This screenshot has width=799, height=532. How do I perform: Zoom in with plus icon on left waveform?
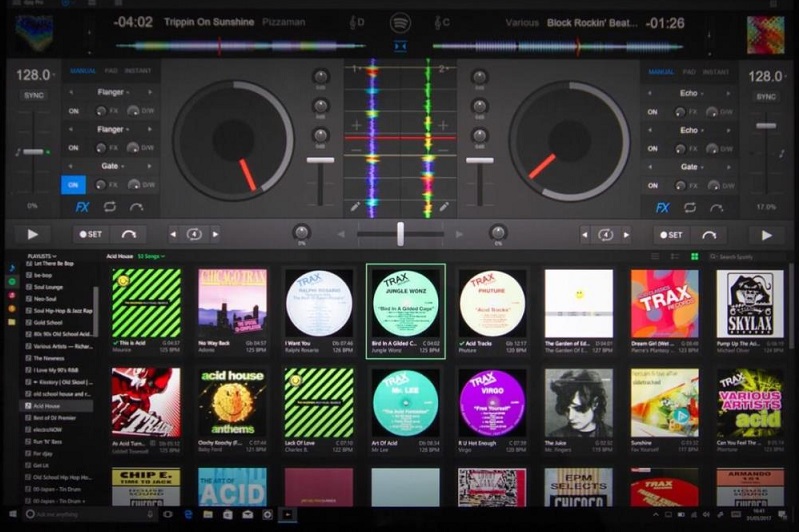pyautogui.click(x=357, y=124)
